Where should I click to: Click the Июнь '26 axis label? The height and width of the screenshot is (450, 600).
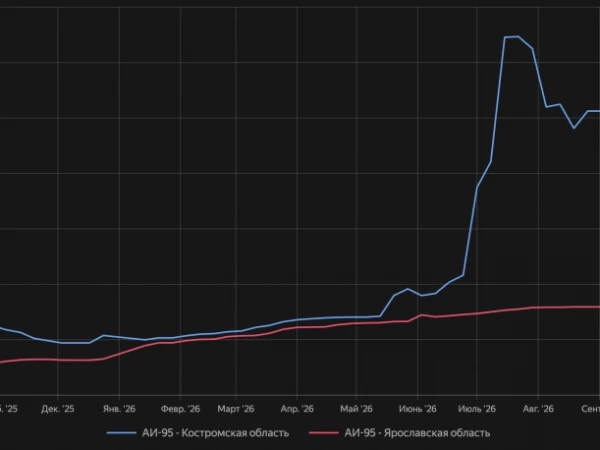point(417,409)
